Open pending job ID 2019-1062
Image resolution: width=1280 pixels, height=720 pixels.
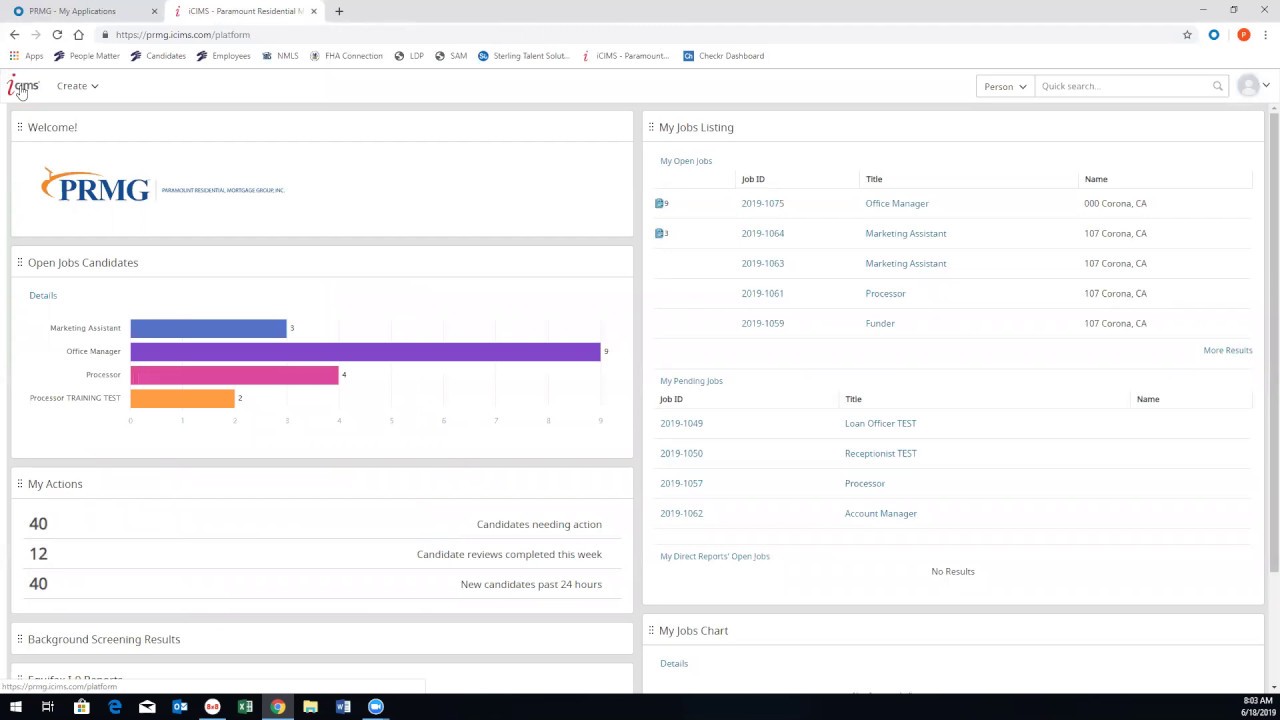coord(681,513)
